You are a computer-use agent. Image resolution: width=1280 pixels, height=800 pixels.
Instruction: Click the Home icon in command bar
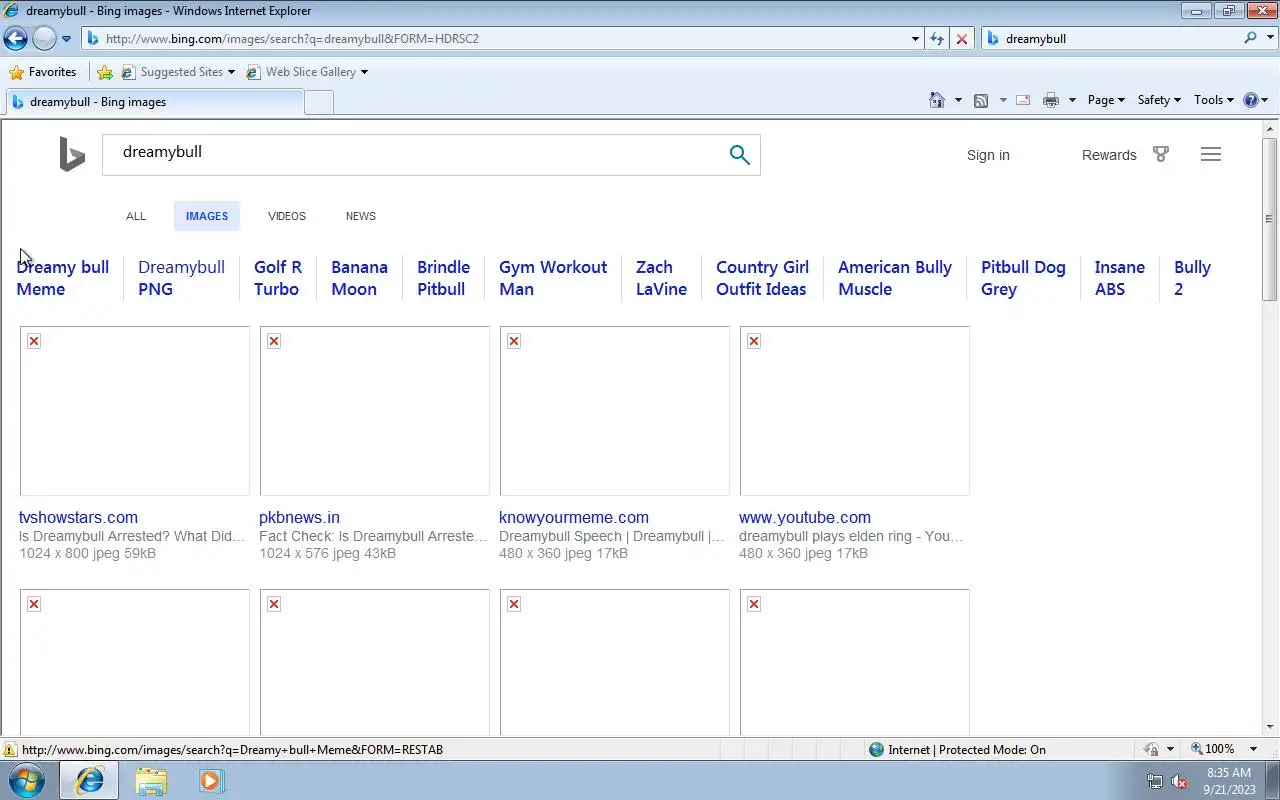[937, 100]
